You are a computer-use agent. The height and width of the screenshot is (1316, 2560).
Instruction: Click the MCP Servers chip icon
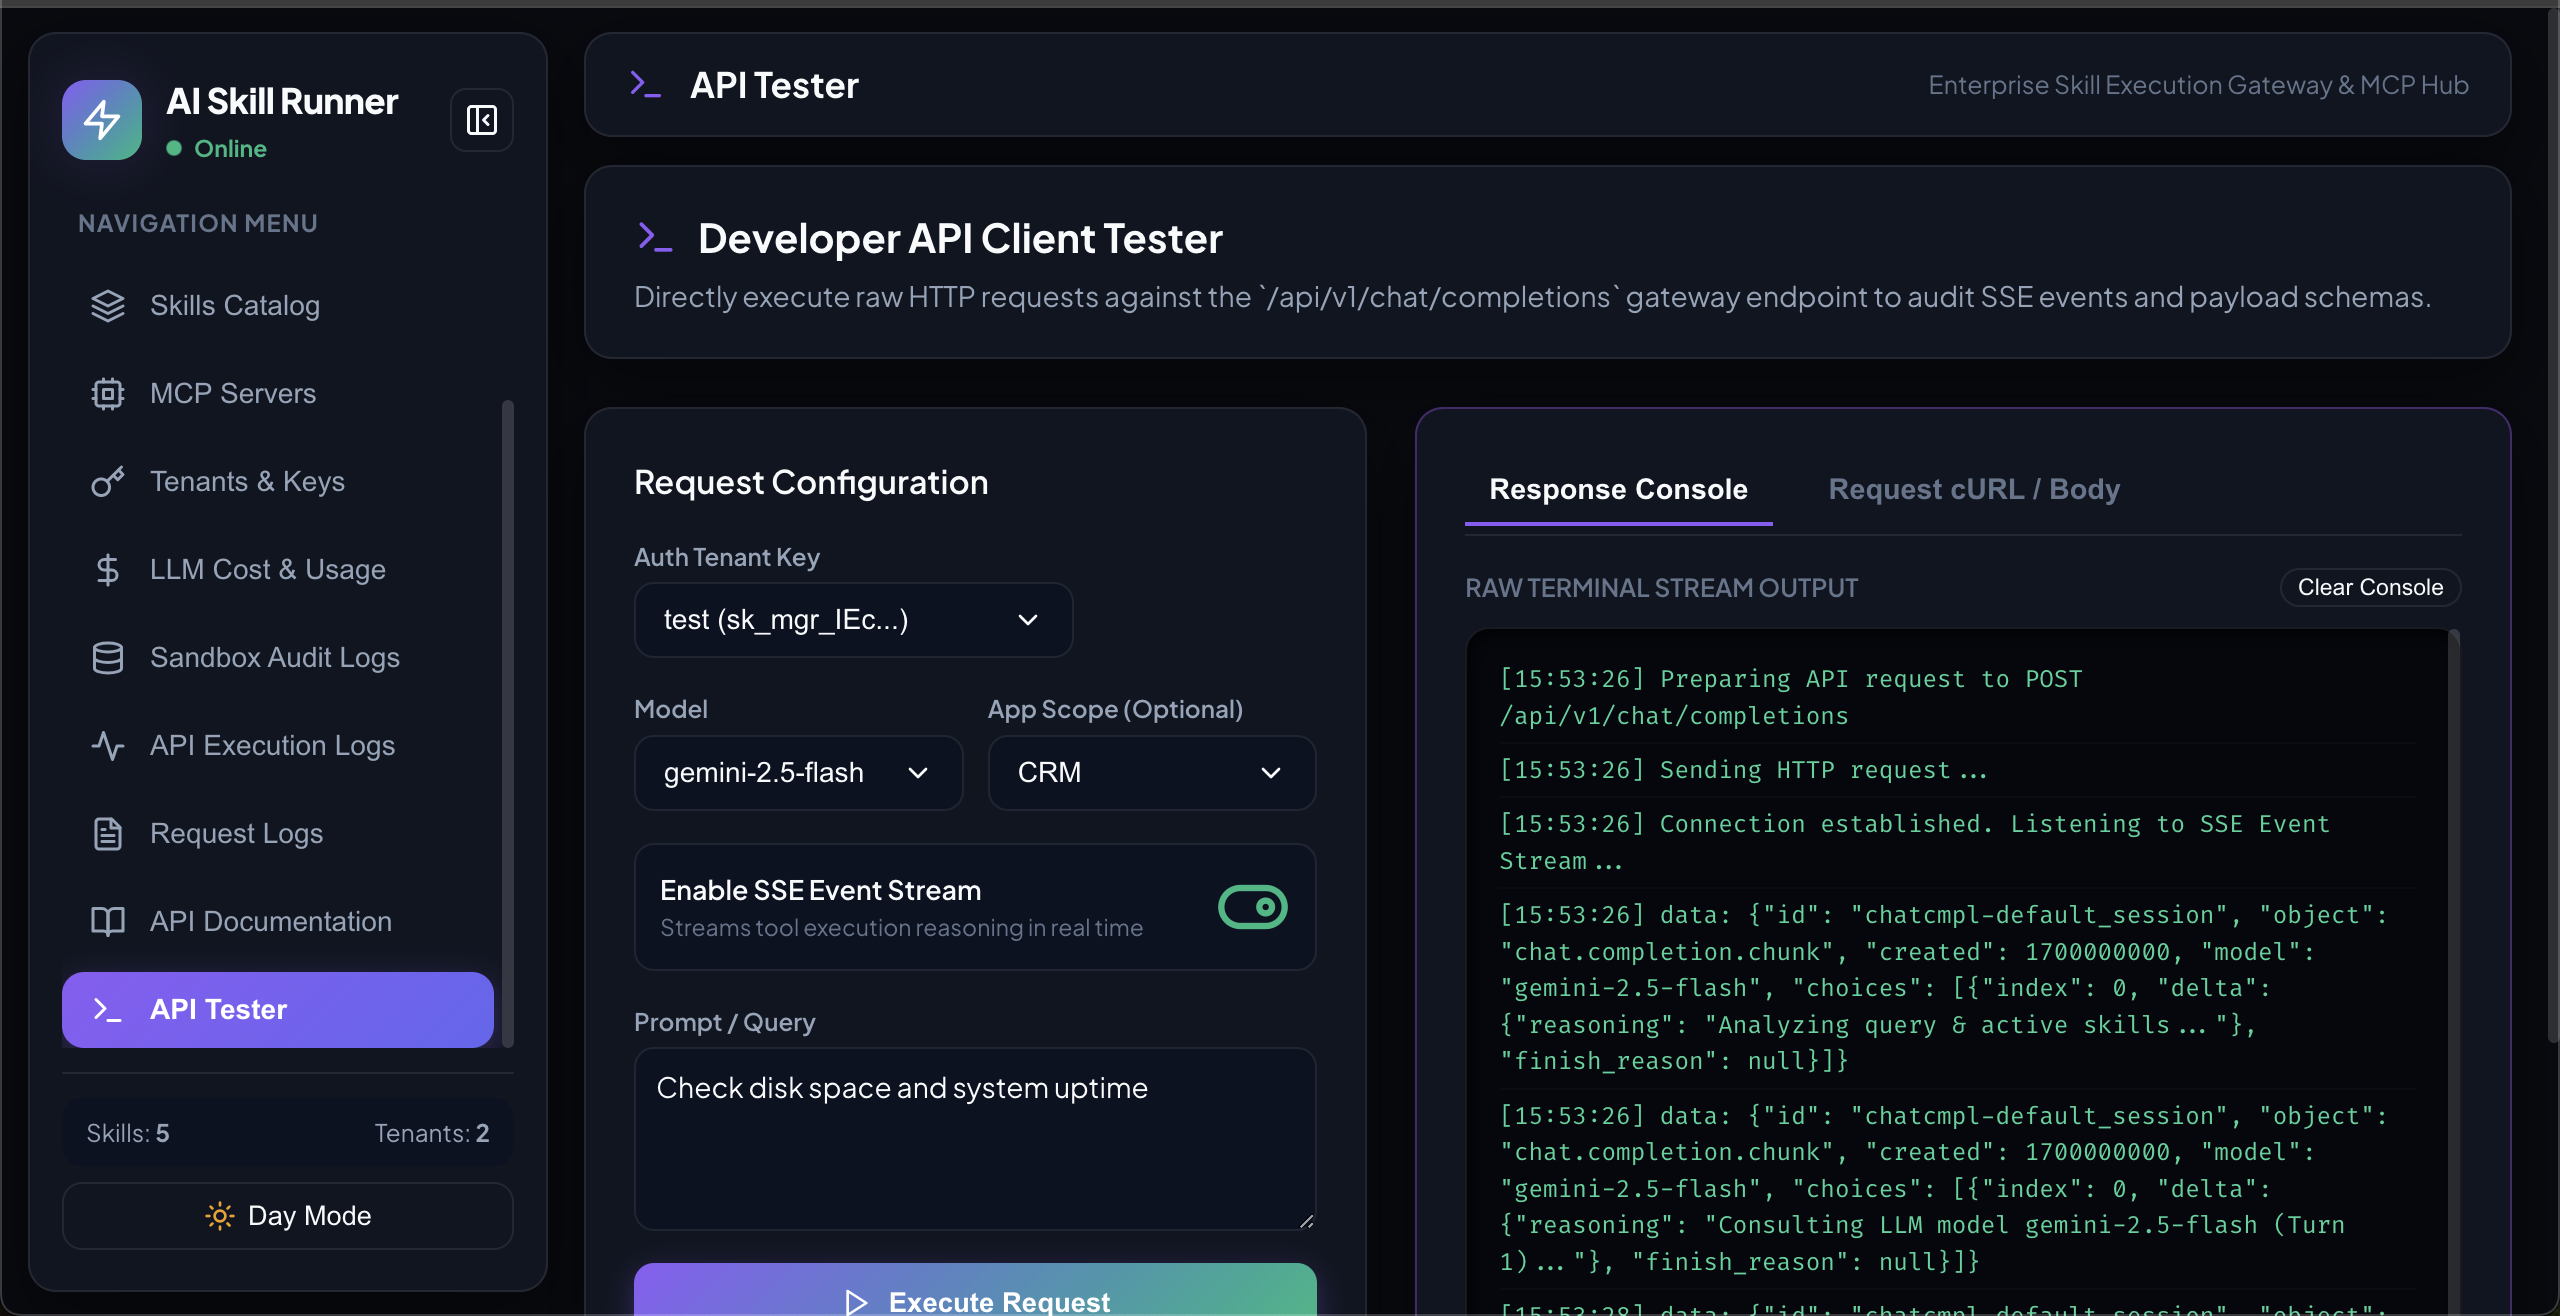[x=107, y=394]
